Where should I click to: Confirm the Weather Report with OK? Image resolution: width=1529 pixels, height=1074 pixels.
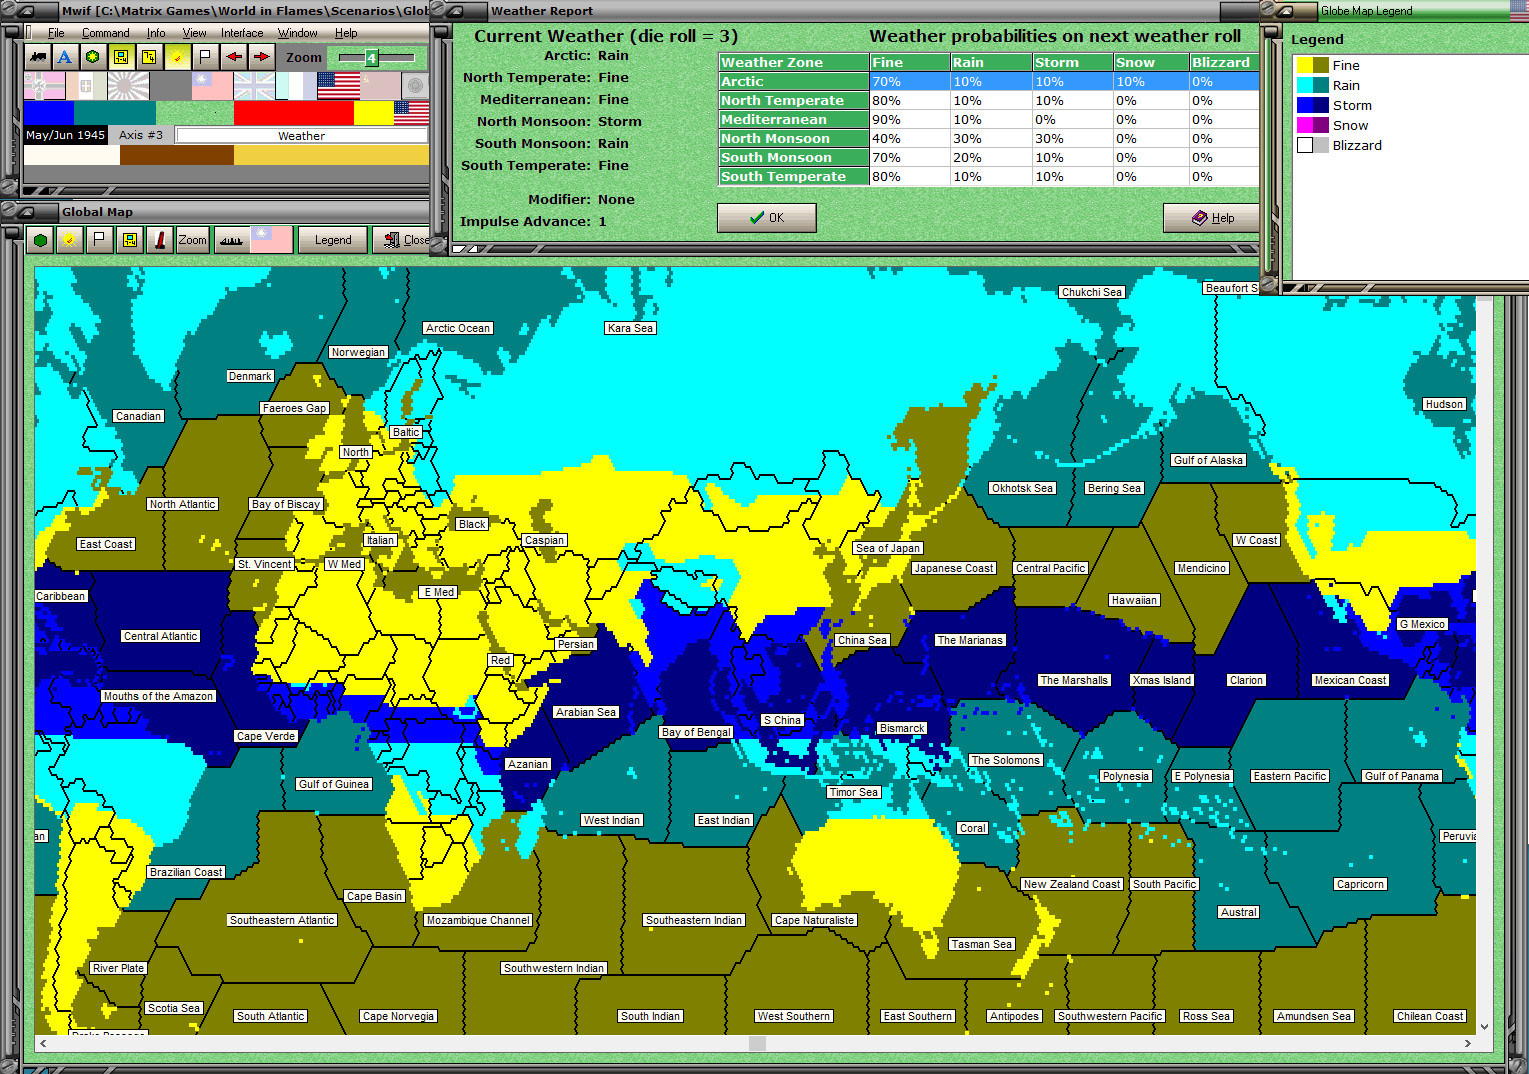point(767,218)
